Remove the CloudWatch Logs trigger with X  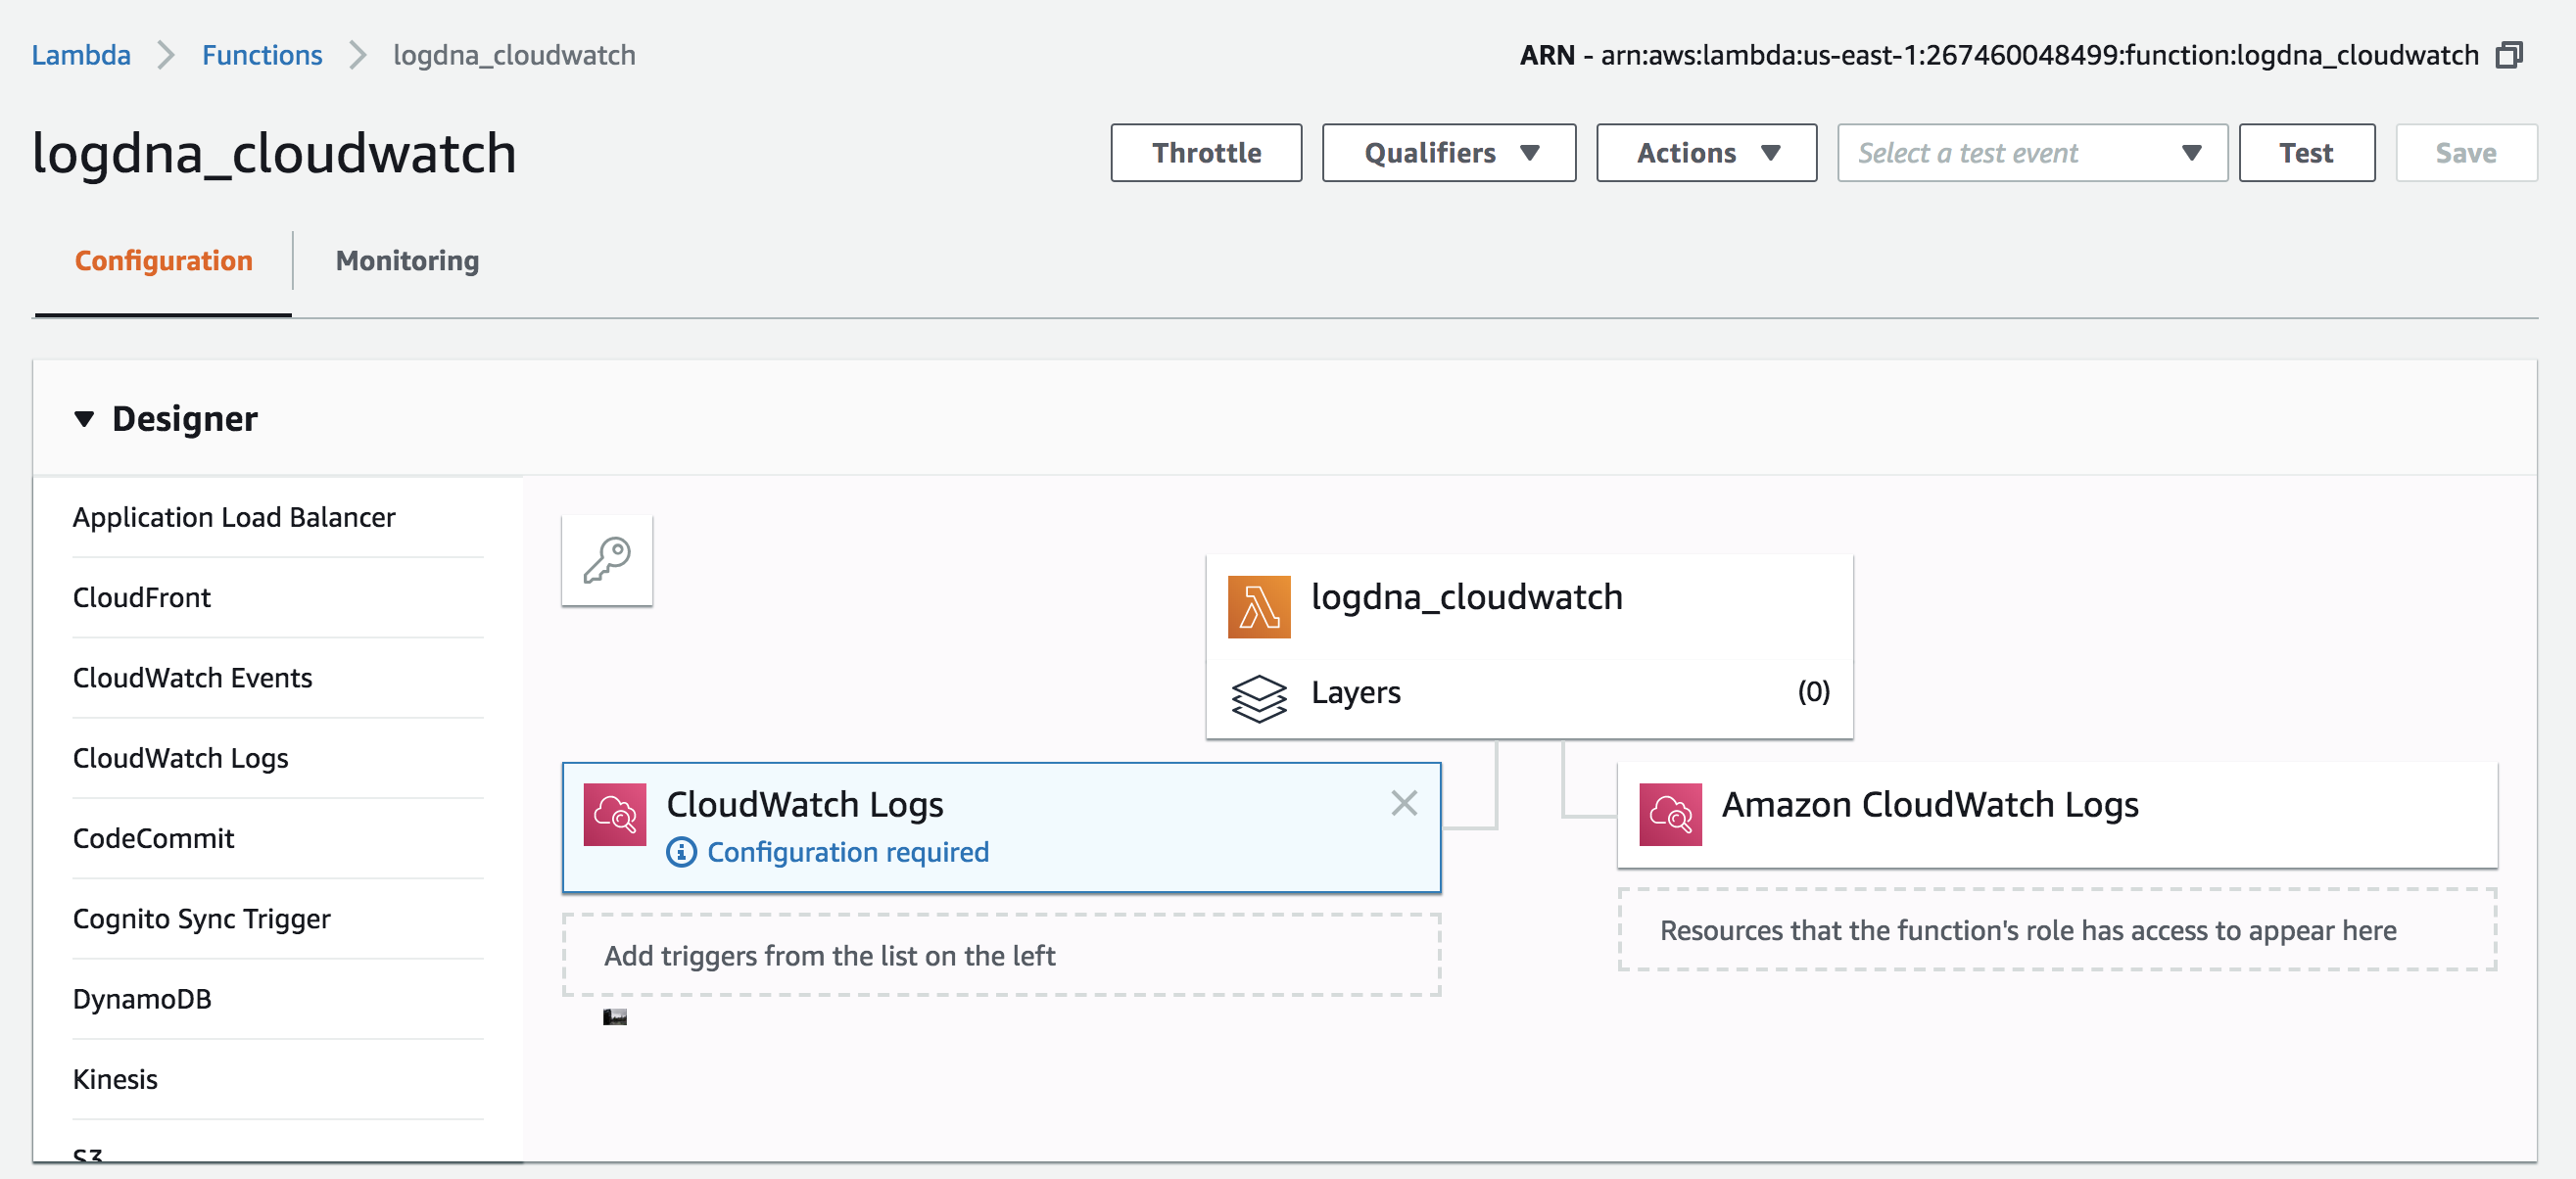tap(1403, 803)
